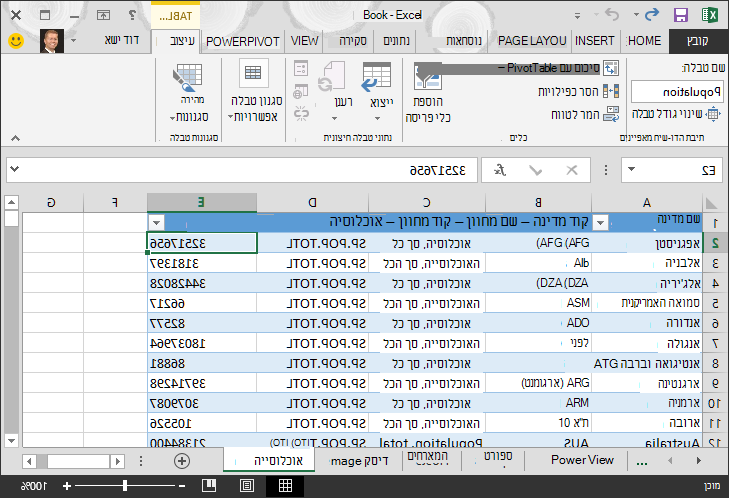This screenshot has height=498, width=729.
Task: Click the Zoom In plus button
Action: (66, 486)
